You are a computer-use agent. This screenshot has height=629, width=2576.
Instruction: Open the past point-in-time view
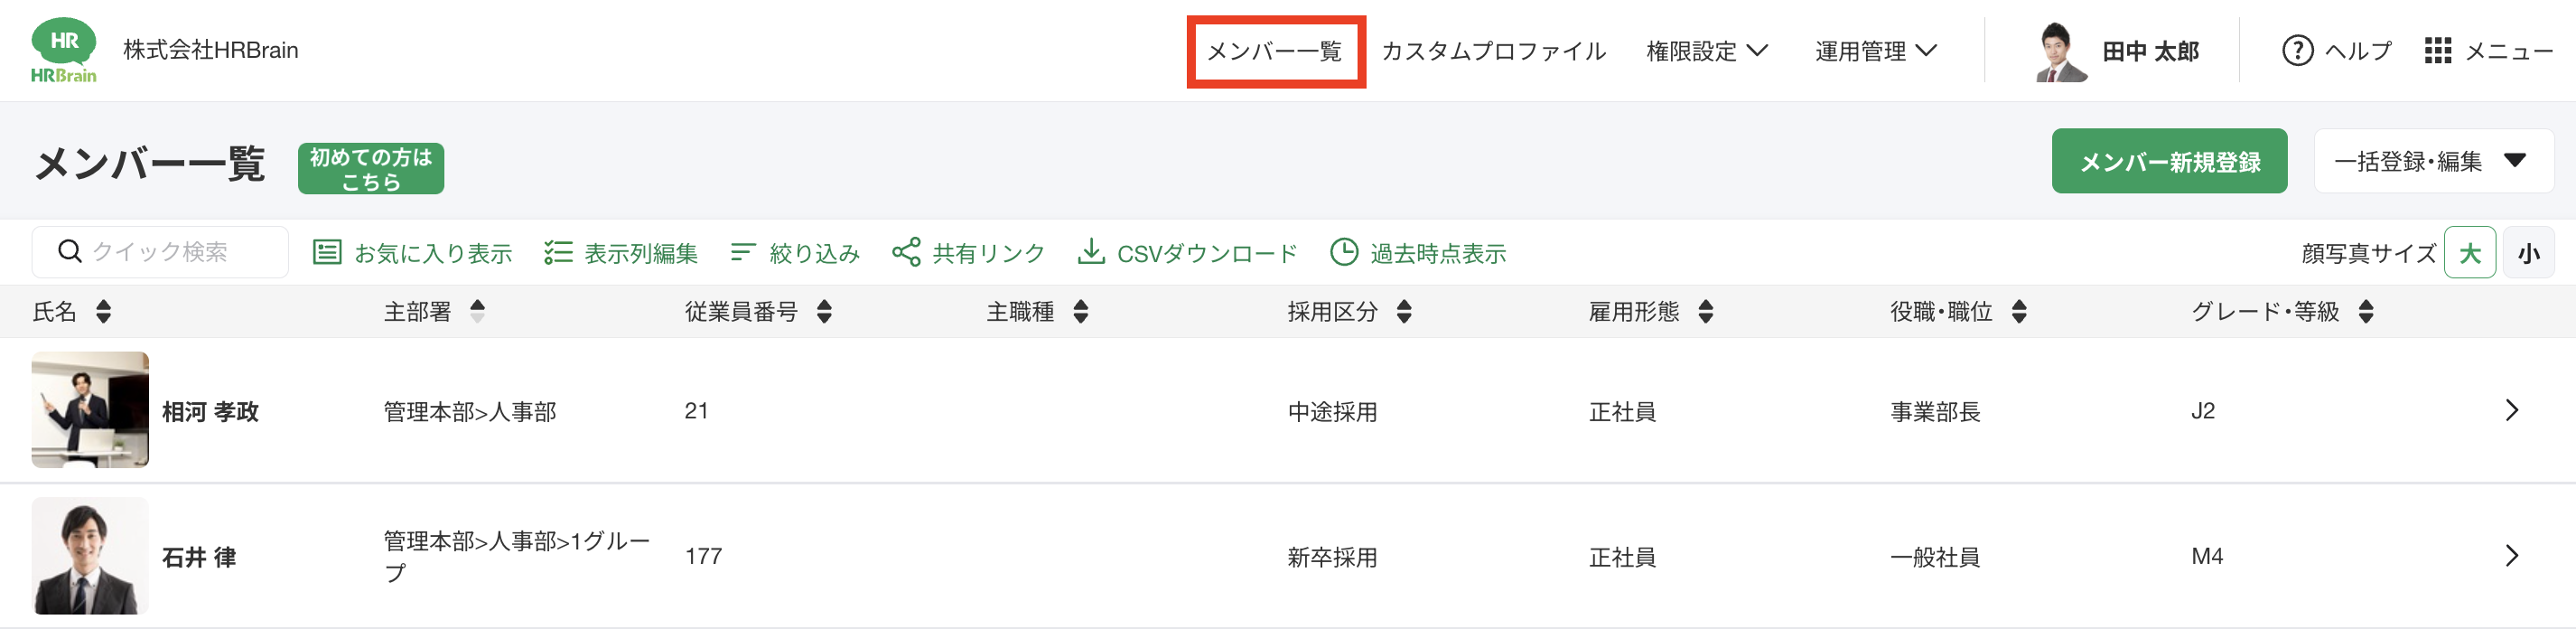(1418, 253)
